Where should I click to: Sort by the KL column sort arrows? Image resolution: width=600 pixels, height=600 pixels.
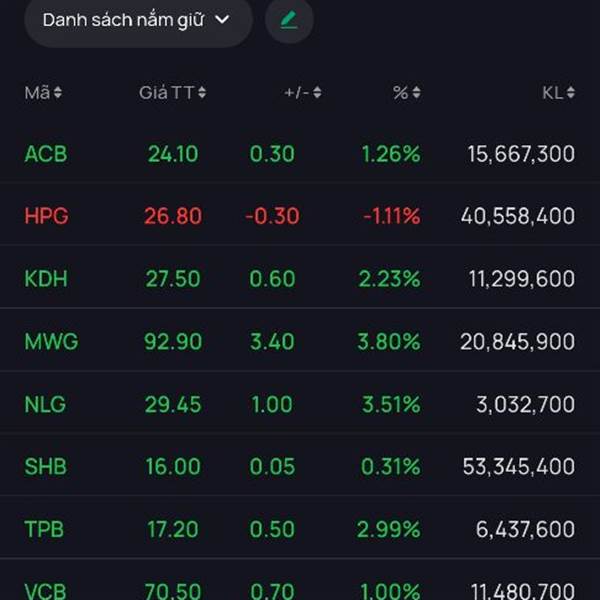[570, 93]
